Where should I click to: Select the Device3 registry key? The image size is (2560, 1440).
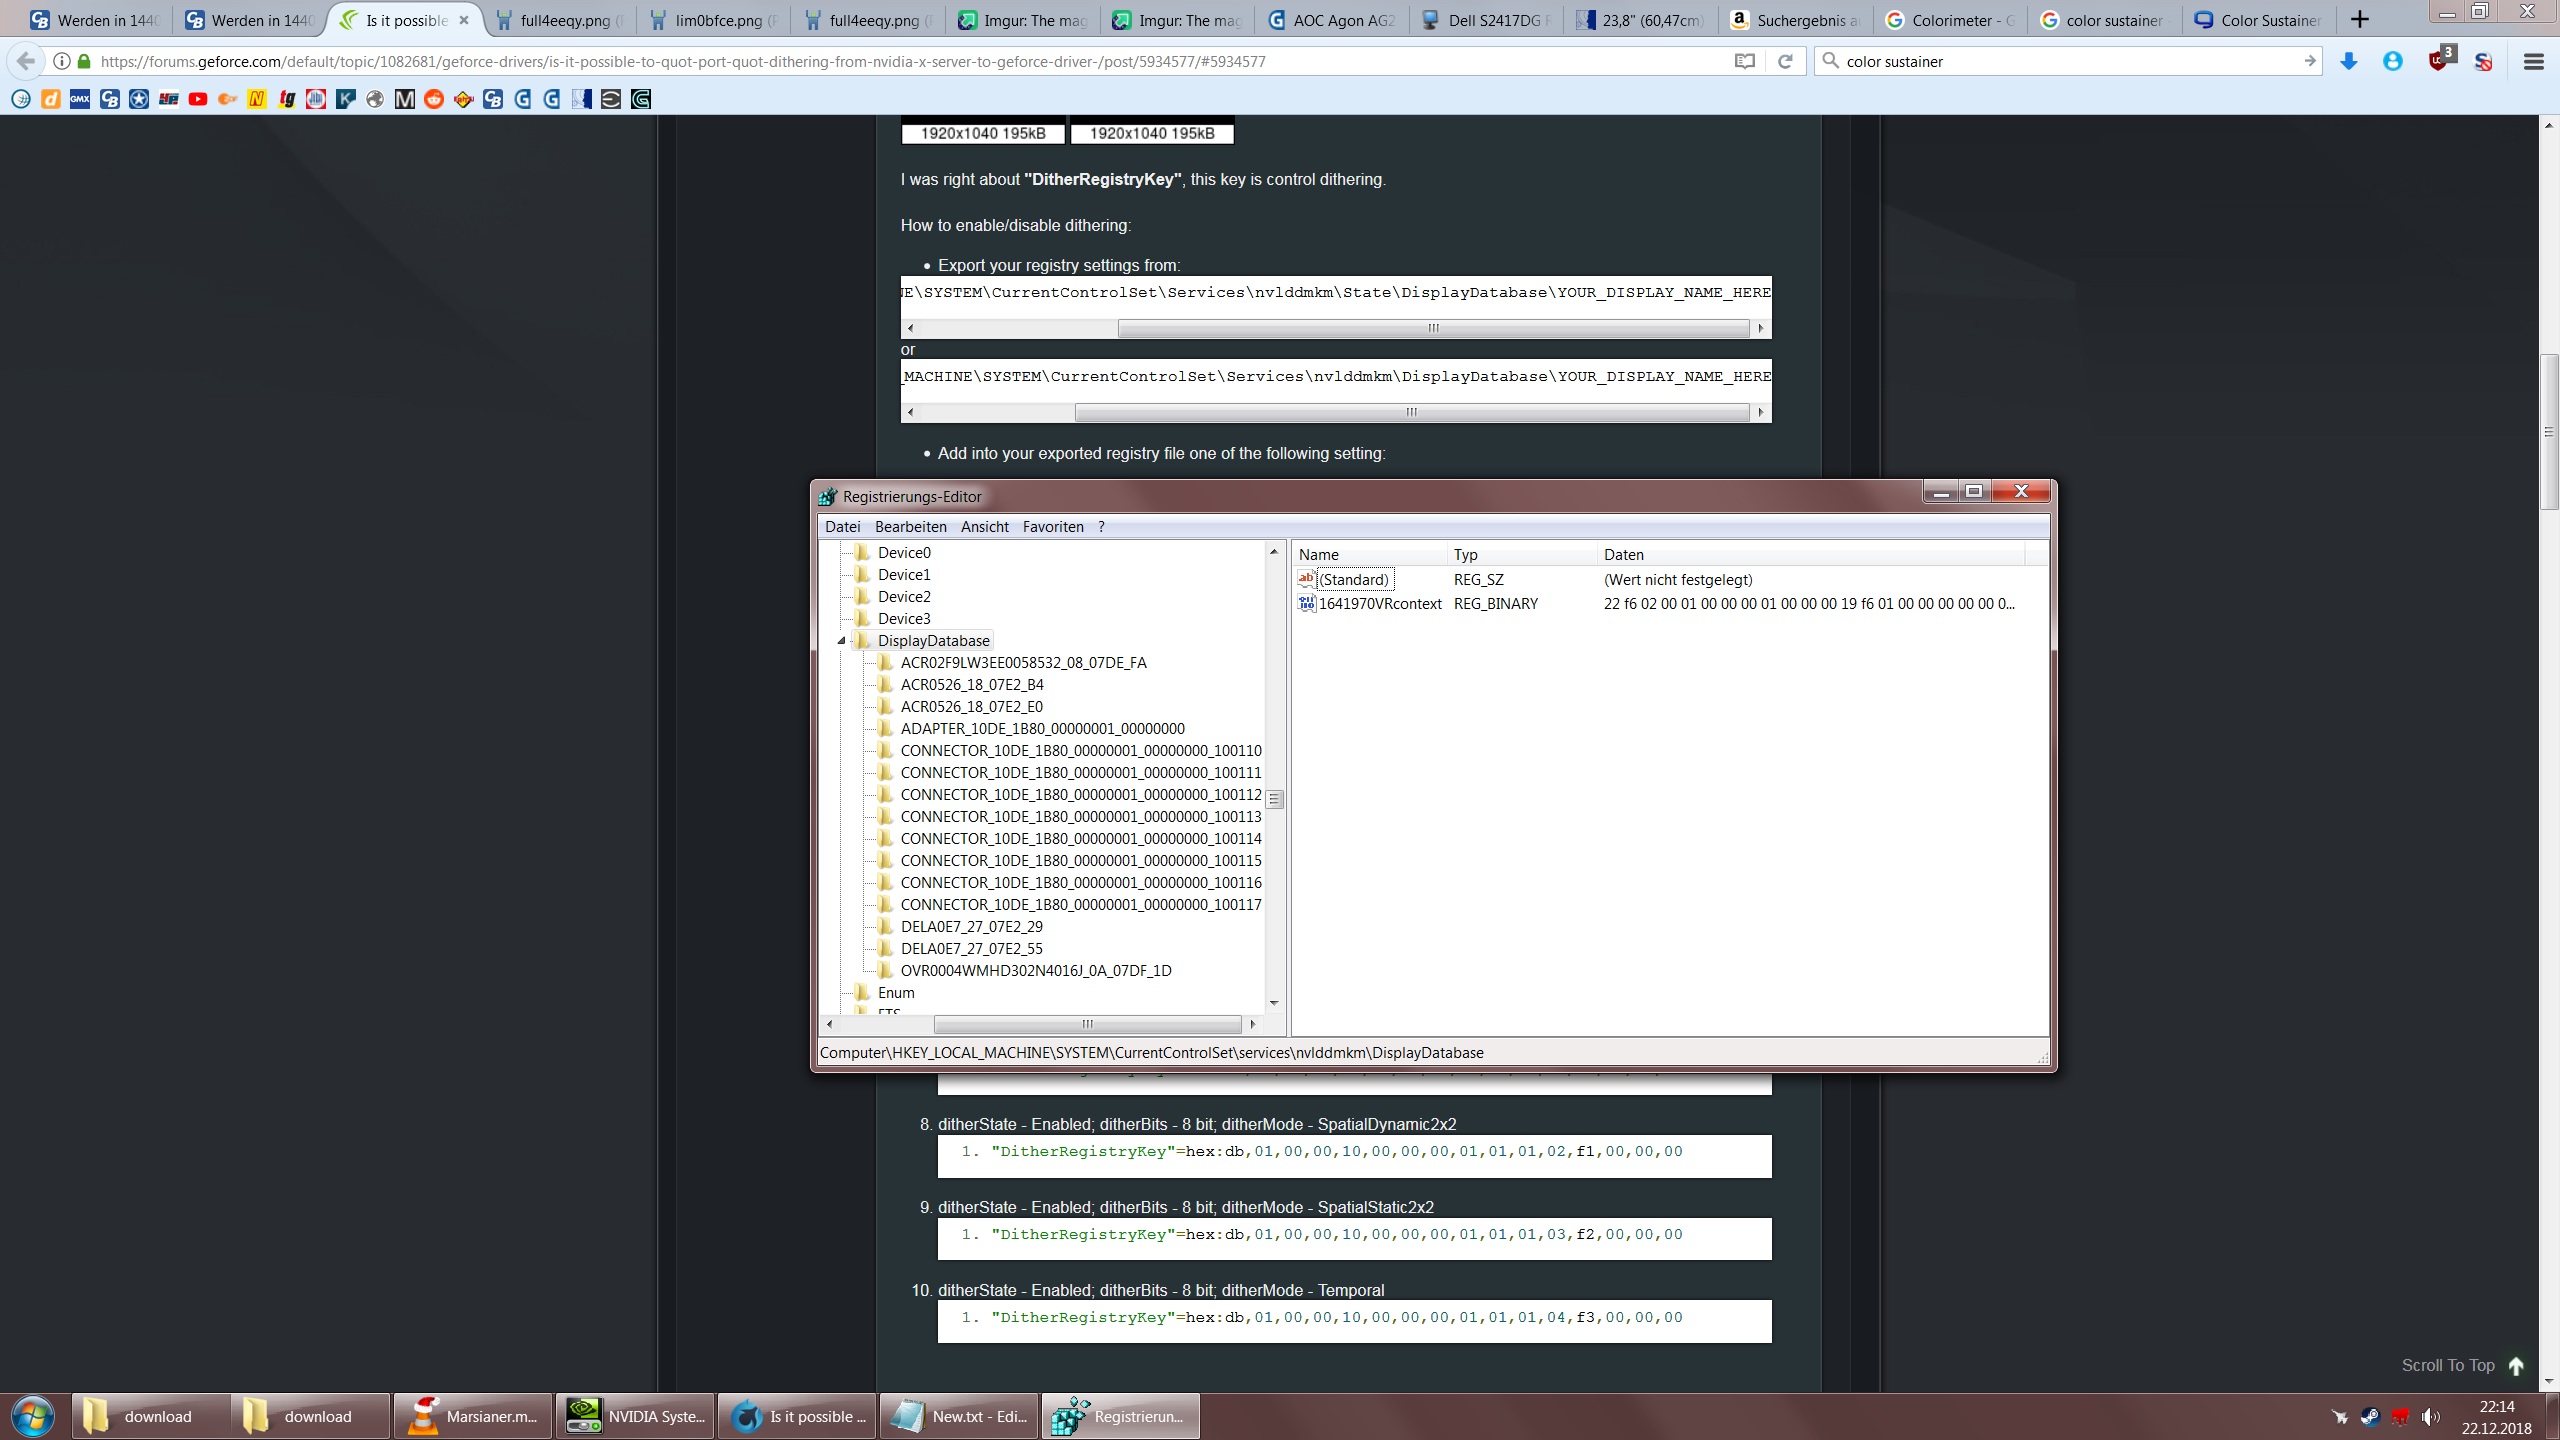pyautogui.click(x=903, y=619)
